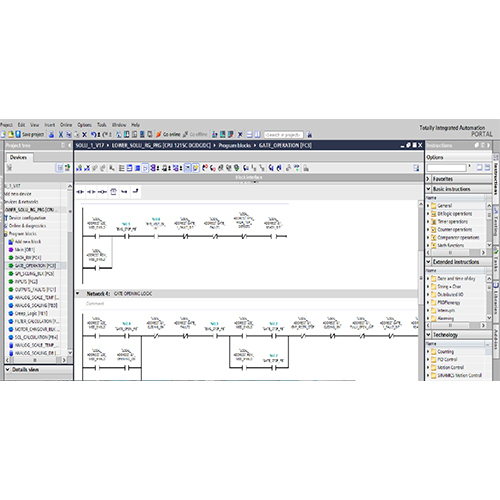
Task: Select the Devices tab
Action: point(18,157)
